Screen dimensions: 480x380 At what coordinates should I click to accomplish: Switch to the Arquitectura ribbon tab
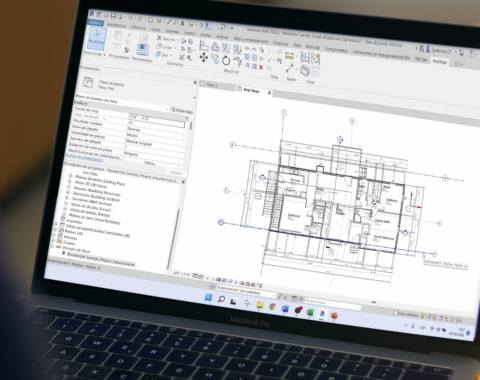click(x=116, y=25)
